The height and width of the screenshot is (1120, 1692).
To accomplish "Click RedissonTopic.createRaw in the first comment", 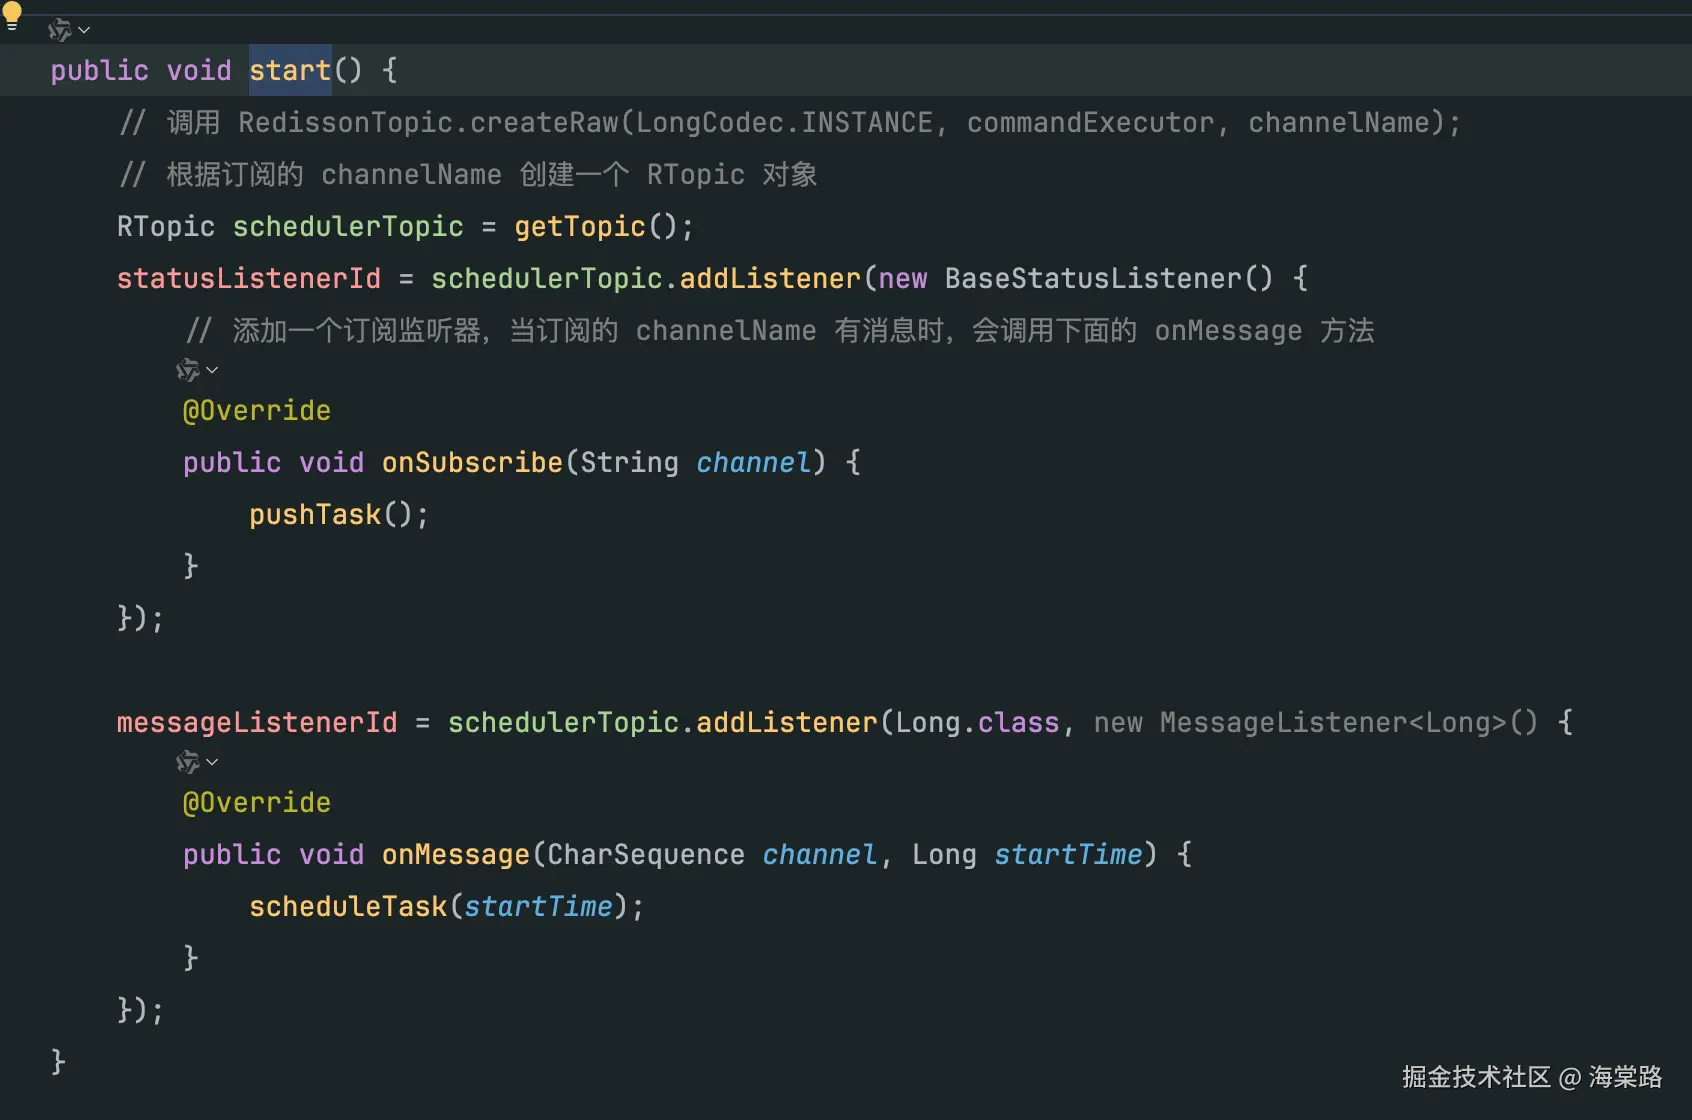I will click(x=428, y=123).
